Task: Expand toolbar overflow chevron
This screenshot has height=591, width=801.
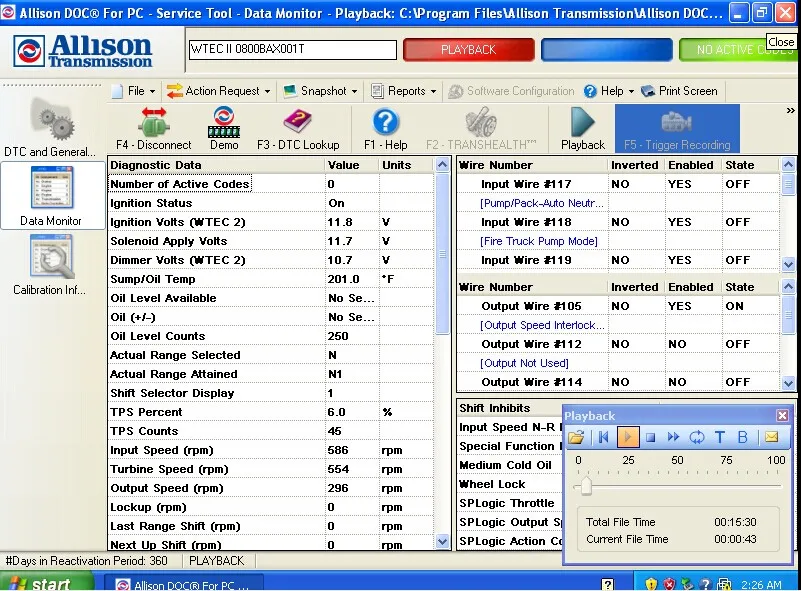Action: pyautogui.click(x=790, y=110)
